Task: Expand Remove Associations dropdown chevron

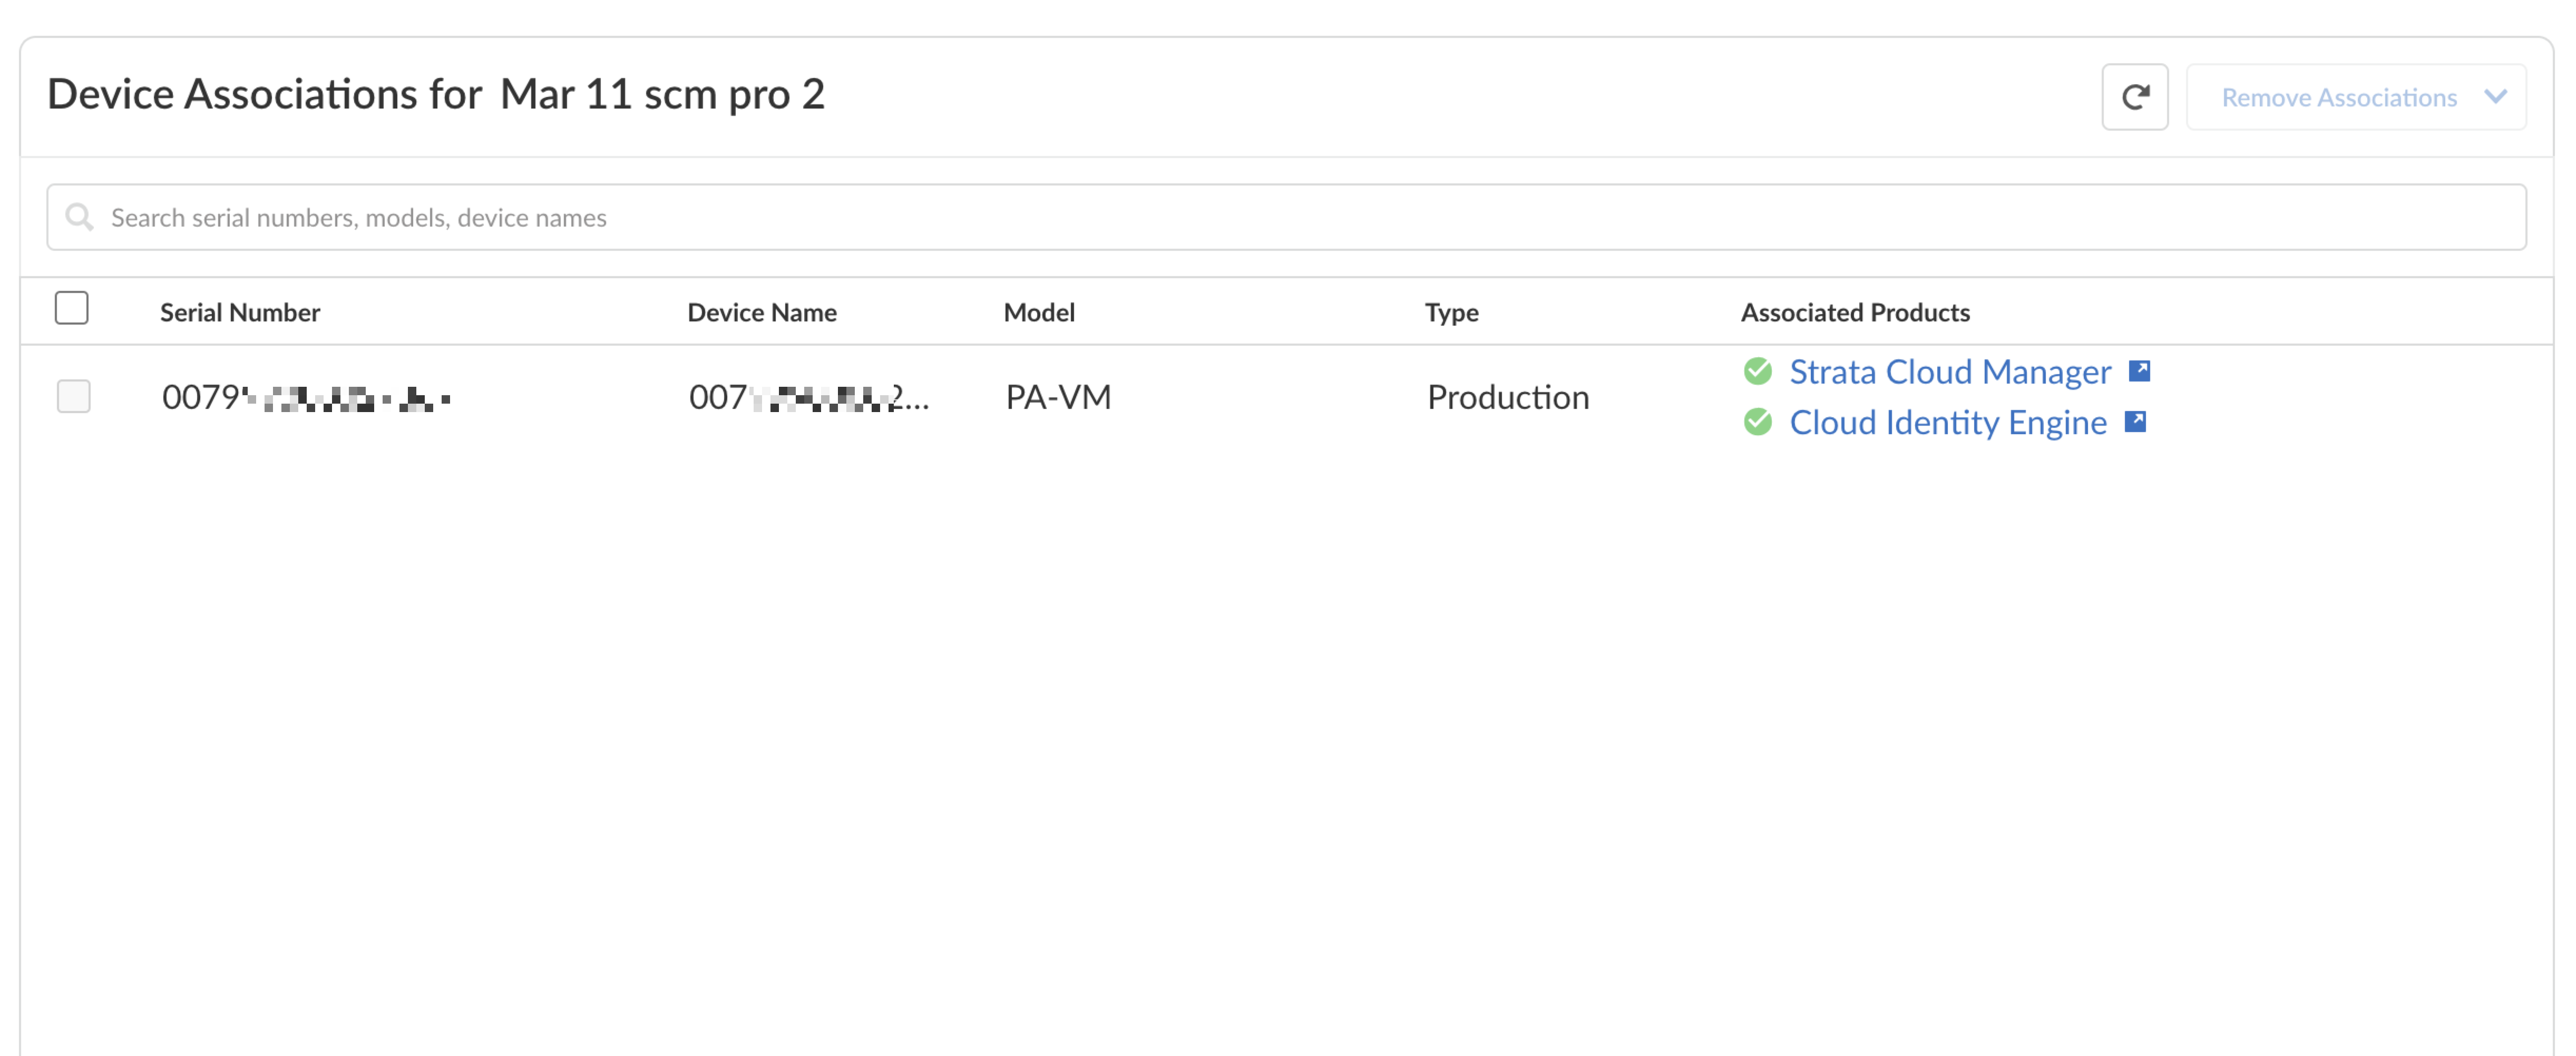Action: [2495, 97]
